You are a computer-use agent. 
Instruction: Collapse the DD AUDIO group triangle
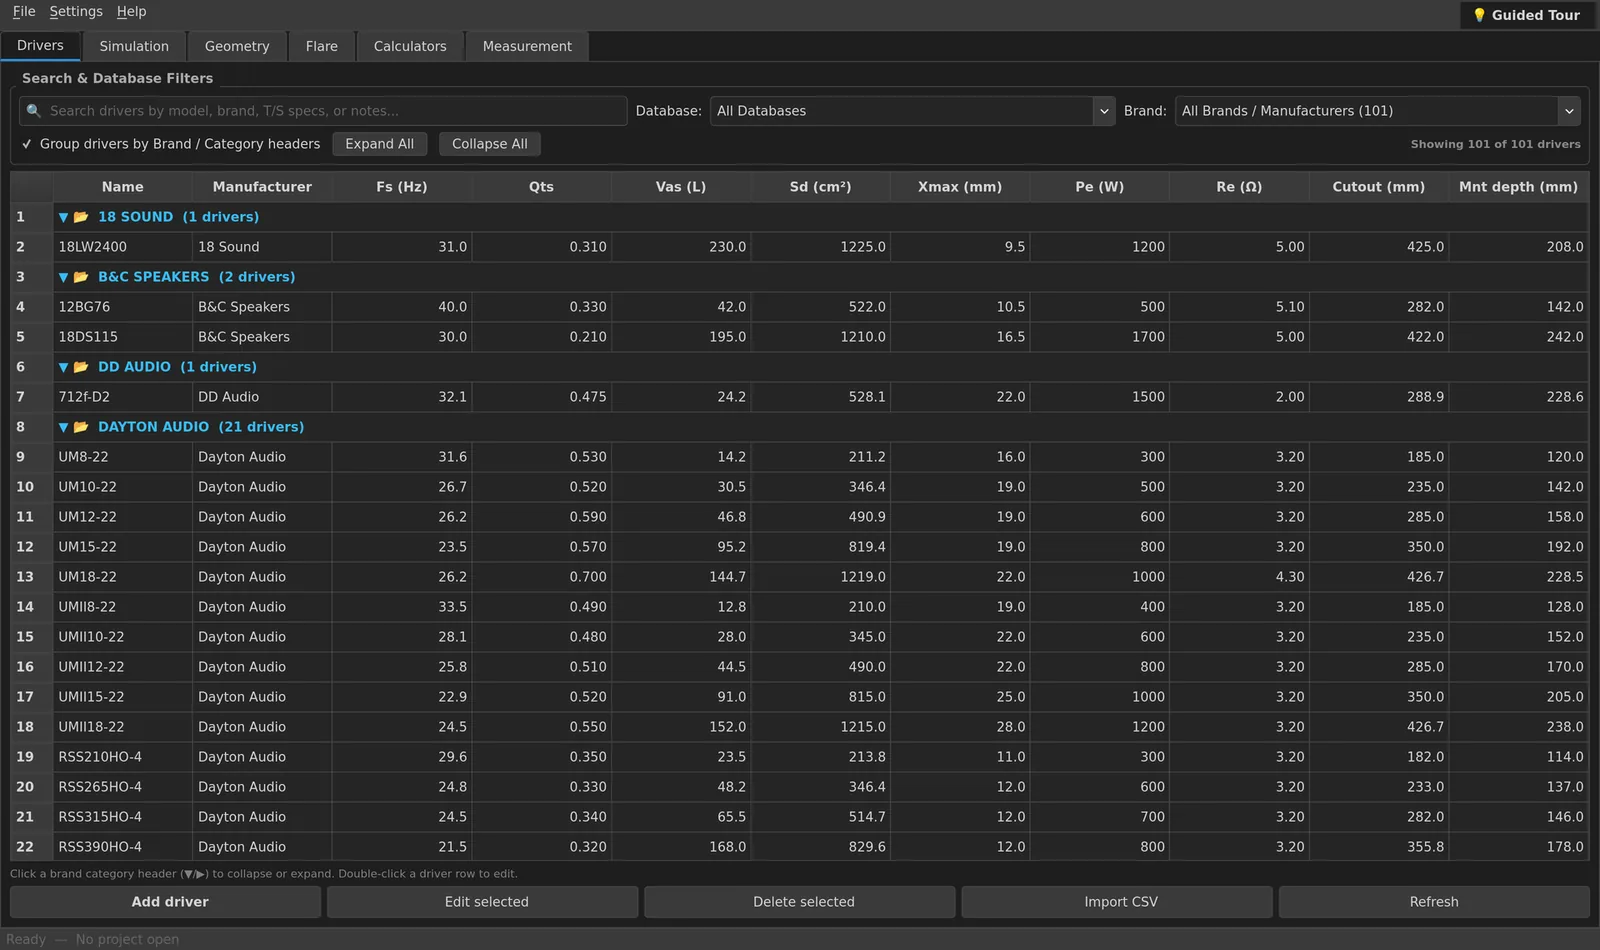tap(63, 367)
